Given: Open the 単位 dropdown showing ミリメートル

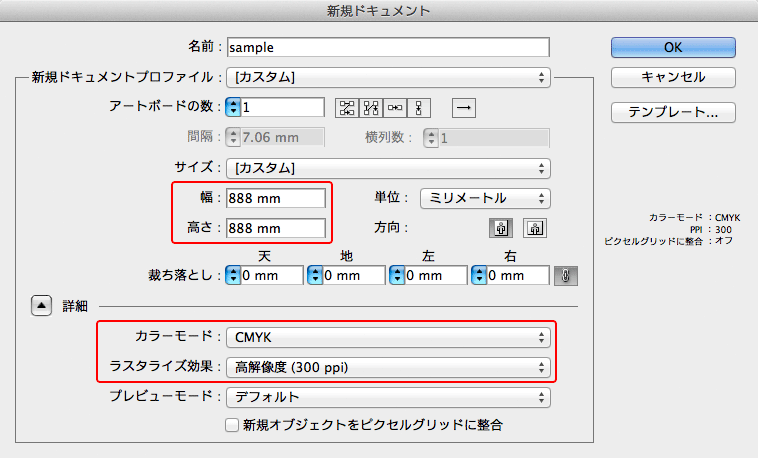Looking at the screenshot, I should pyautogui.click(x=485, y=198).
